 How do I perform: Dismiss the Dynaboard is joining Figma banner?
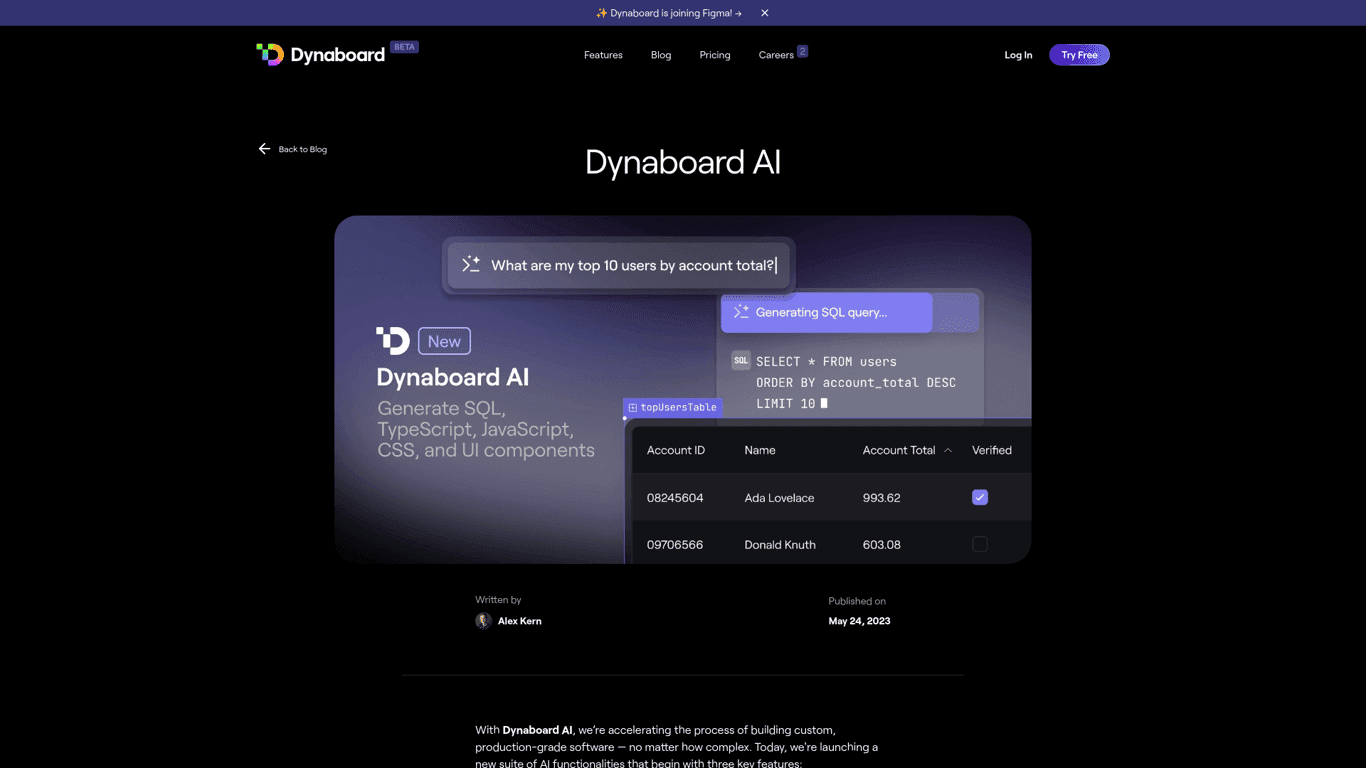coord(764,13)
